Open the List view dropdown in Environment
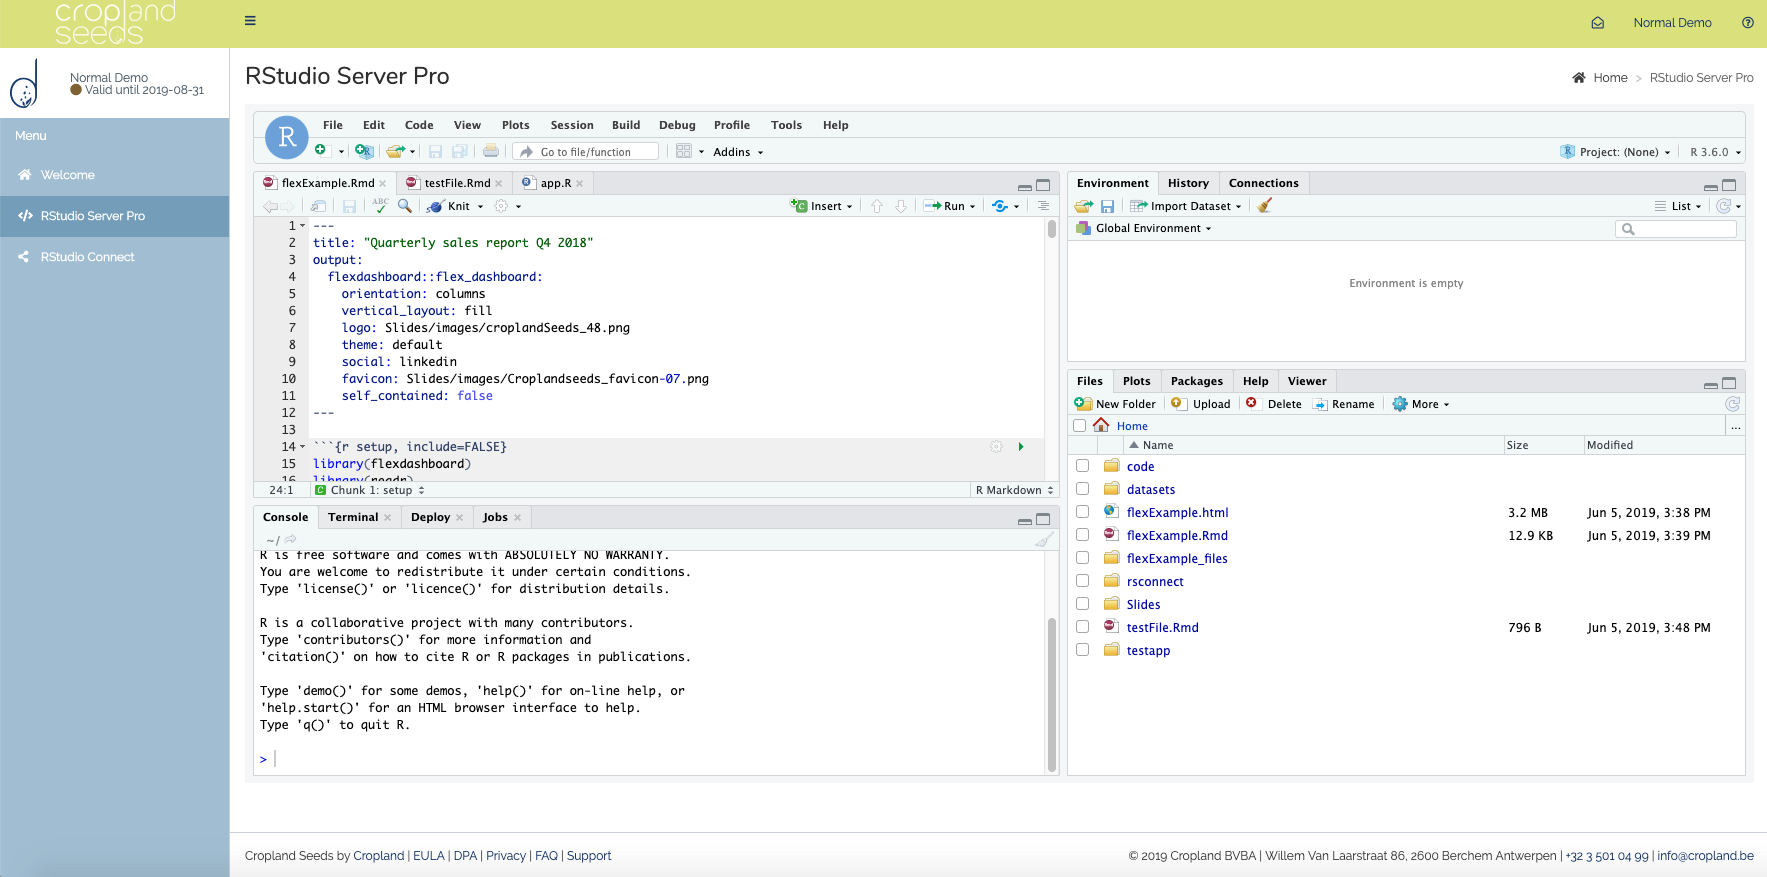This screenshot has height=877, width=1767. click(x=1678, y=206)
